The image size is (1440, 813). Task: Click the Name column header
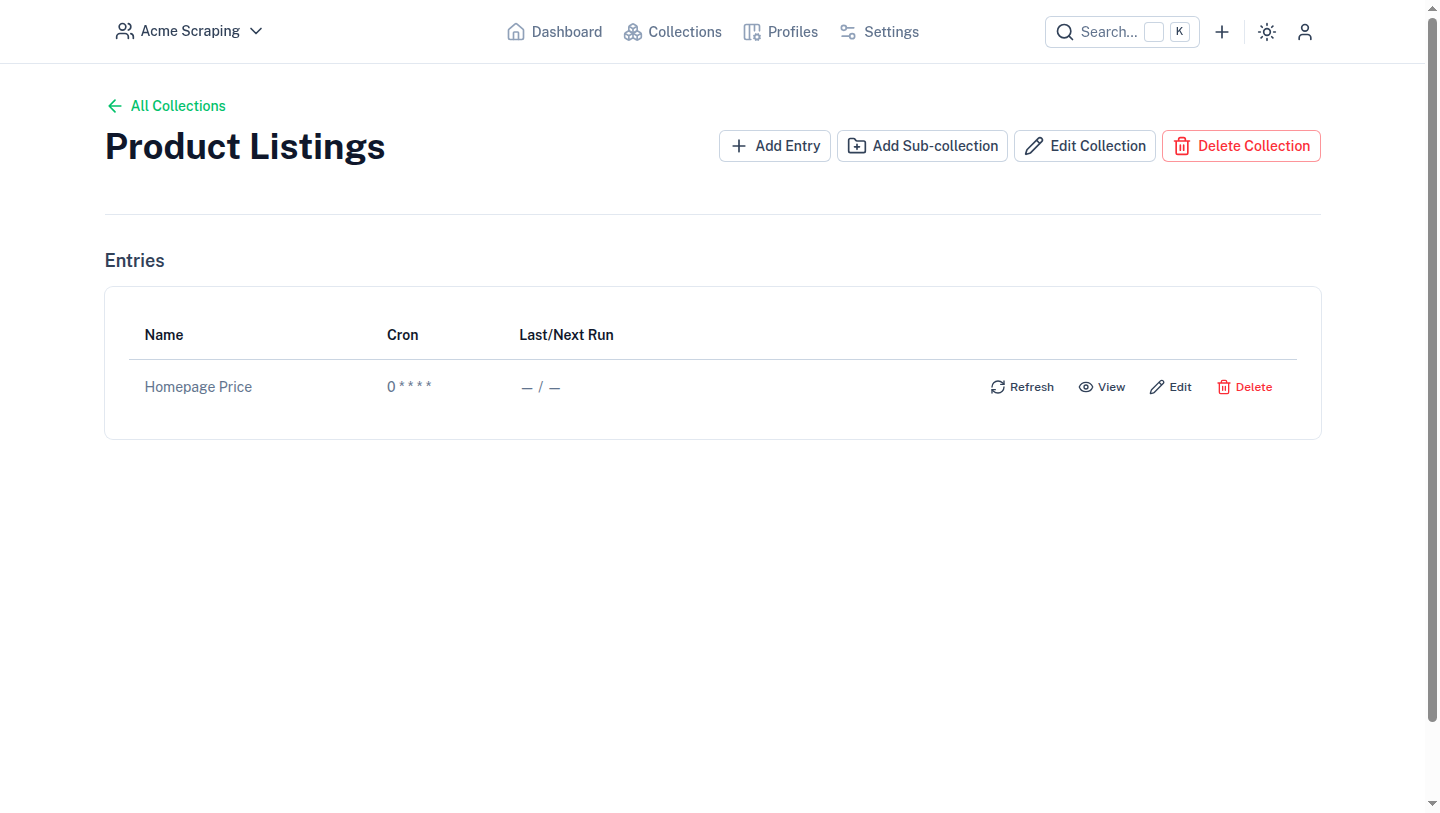point(164,335)
